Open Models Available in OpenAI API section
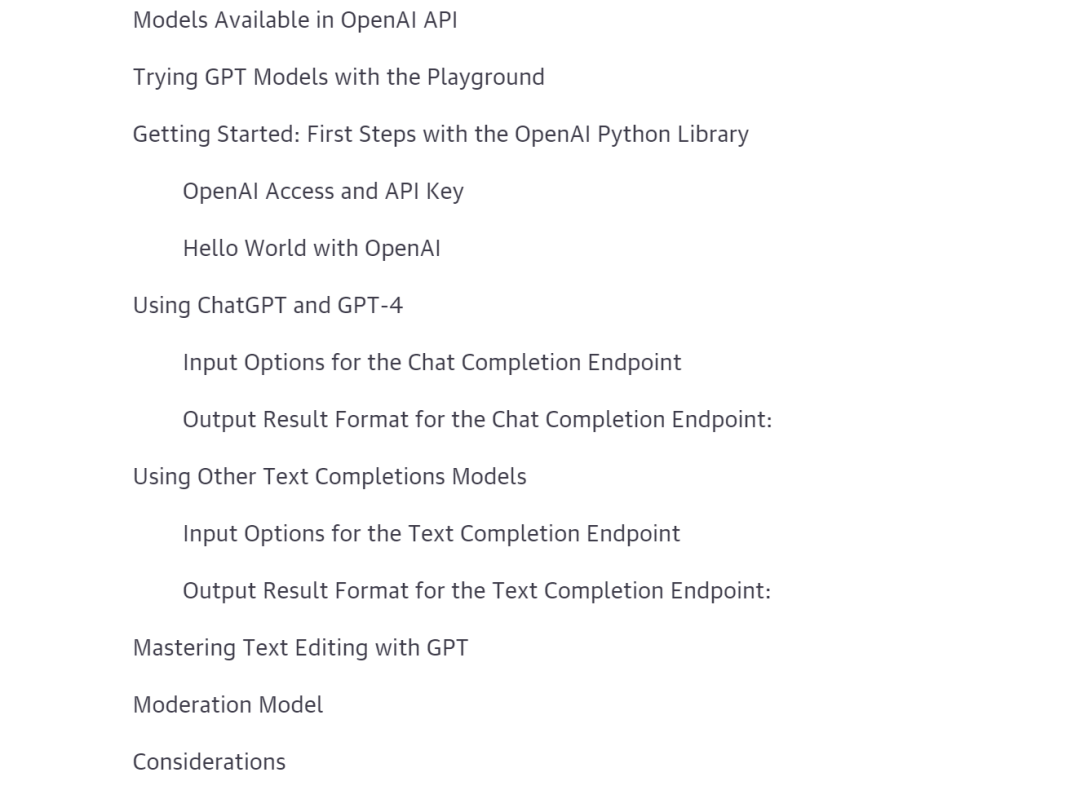Screen dimensions: 1080x799 295,21
